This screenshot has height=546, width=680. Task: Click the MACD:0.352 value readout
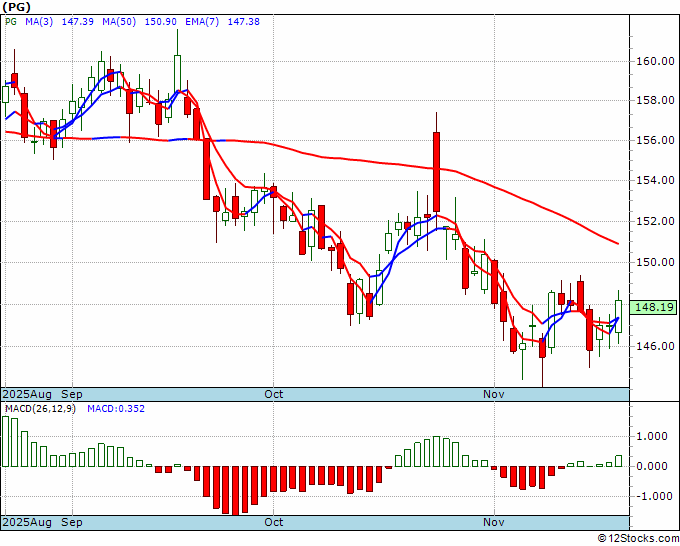pyautogui.click(x=116, y=409)
